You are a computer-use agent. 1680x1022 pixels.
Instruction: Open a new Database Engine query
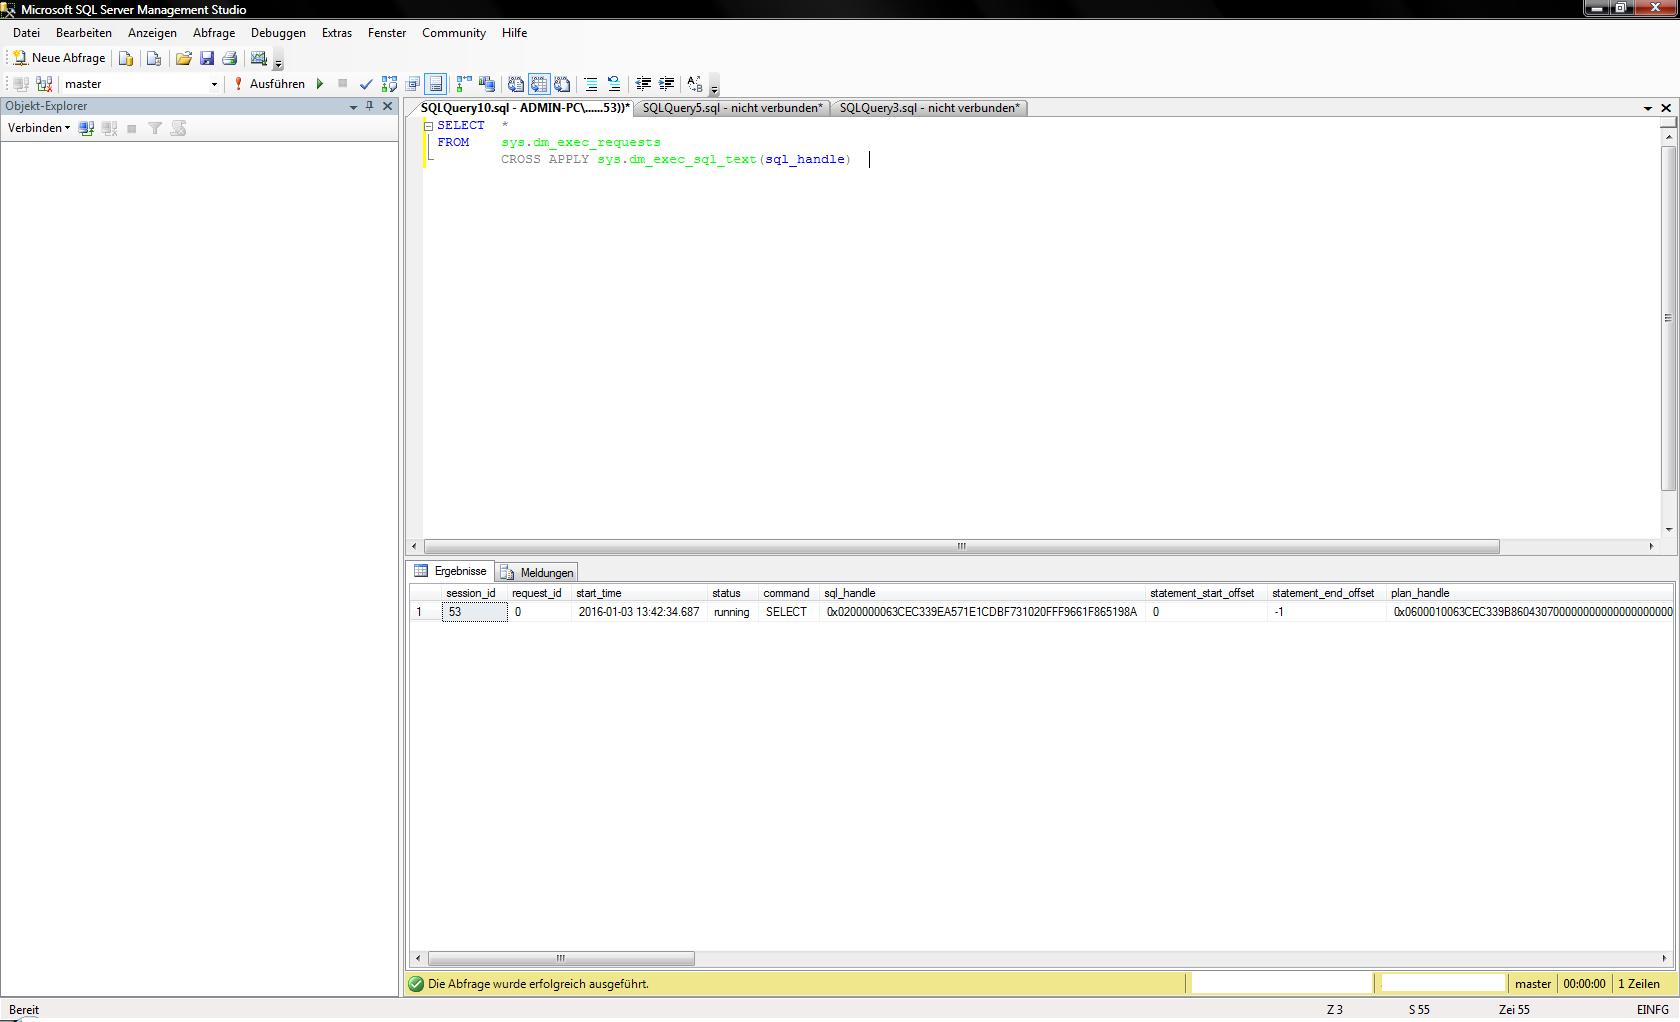pos(126,58)
